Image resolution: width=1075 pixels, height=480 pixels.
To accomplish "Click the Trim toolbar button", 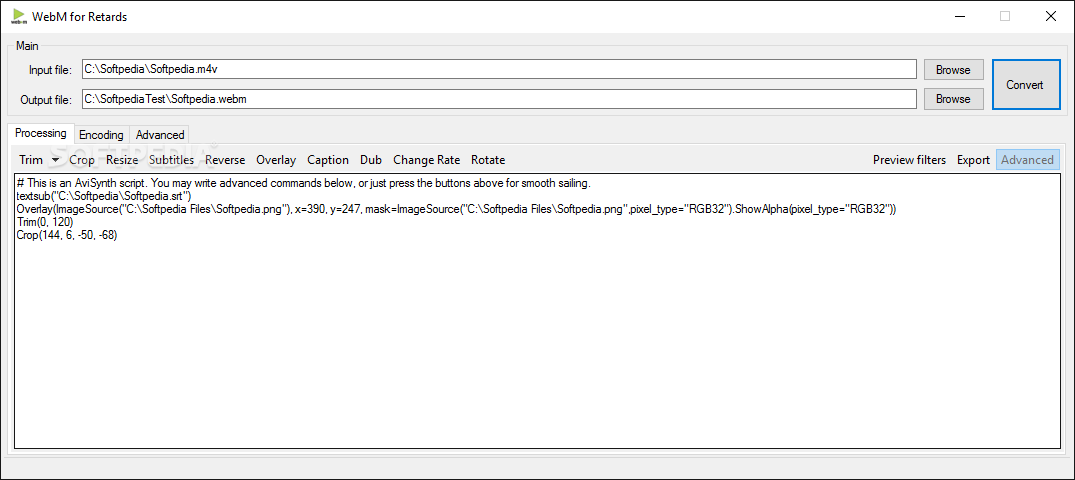I will 31,160.
